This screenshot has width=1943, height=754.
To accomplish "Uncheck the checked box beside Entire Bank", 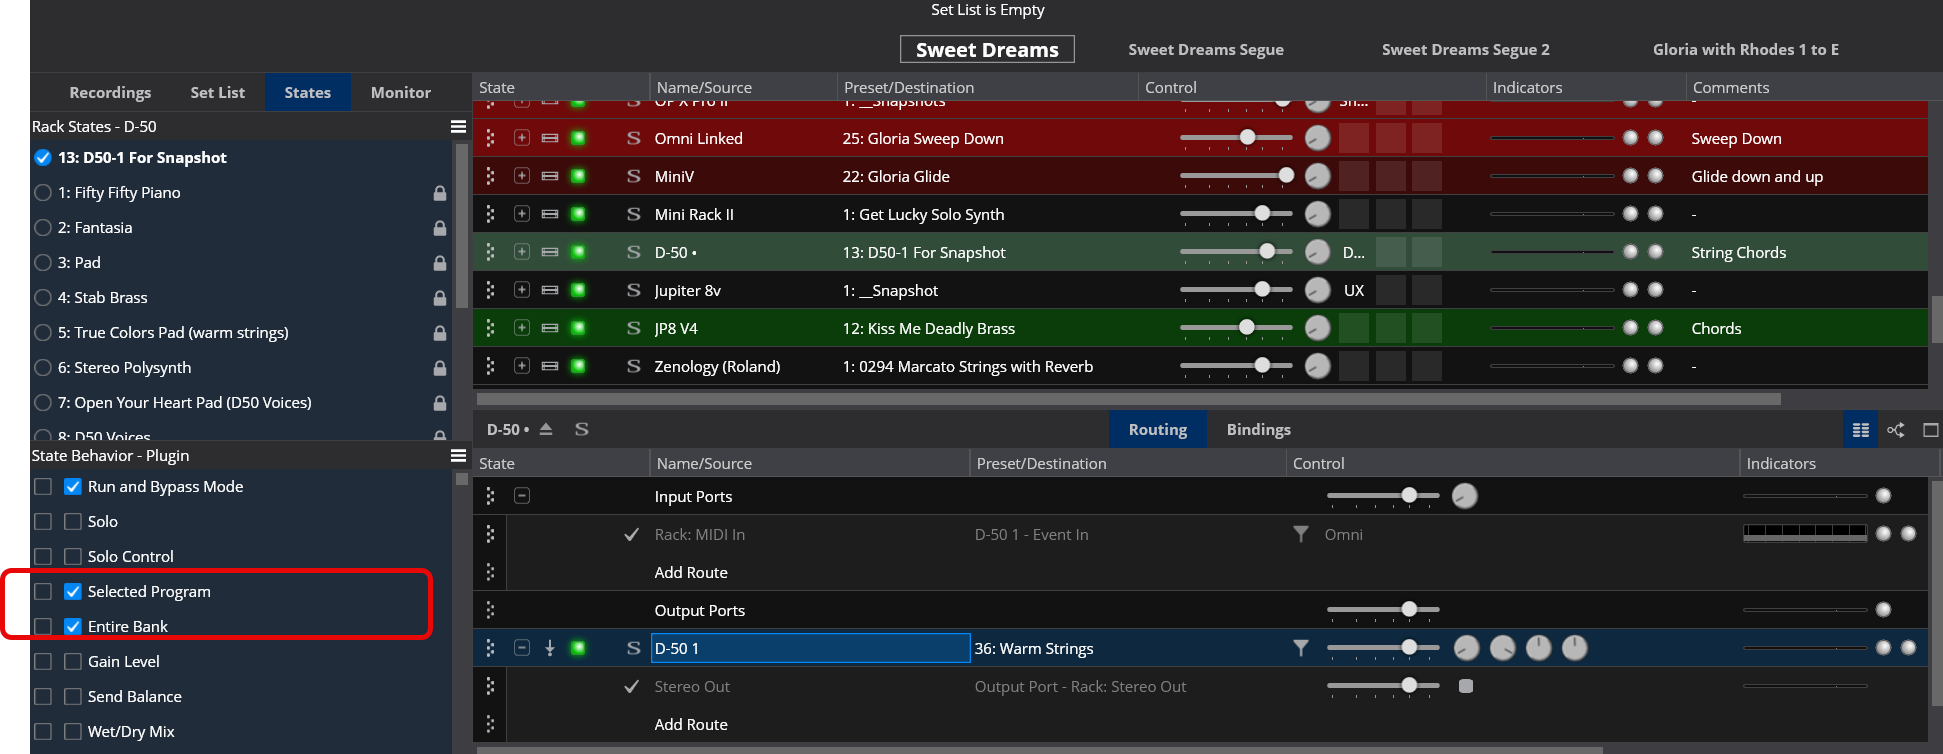I will (73, 627).
